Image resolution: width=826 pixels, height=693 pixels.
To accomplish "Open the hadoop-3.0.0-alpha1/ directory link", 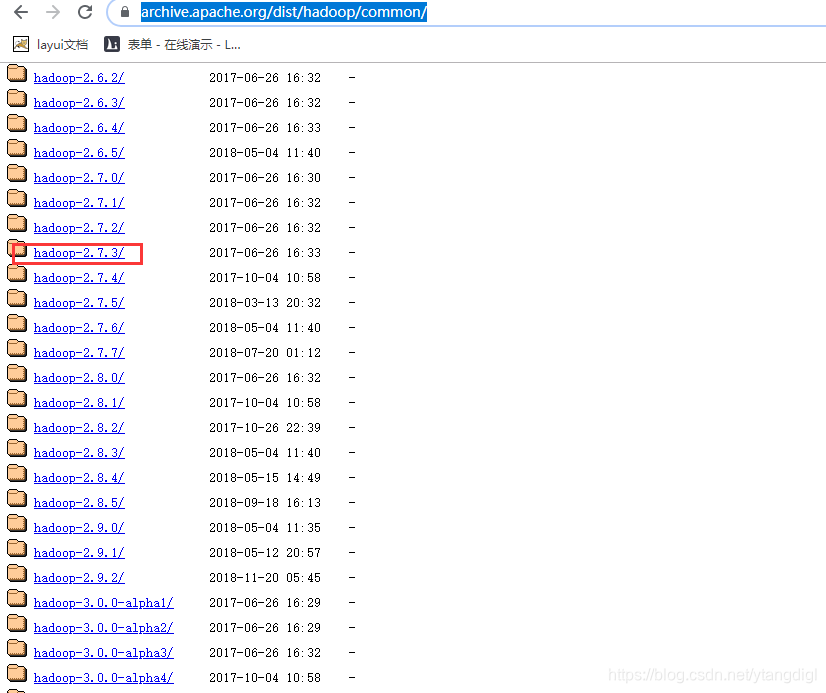I will coord(104,603).
